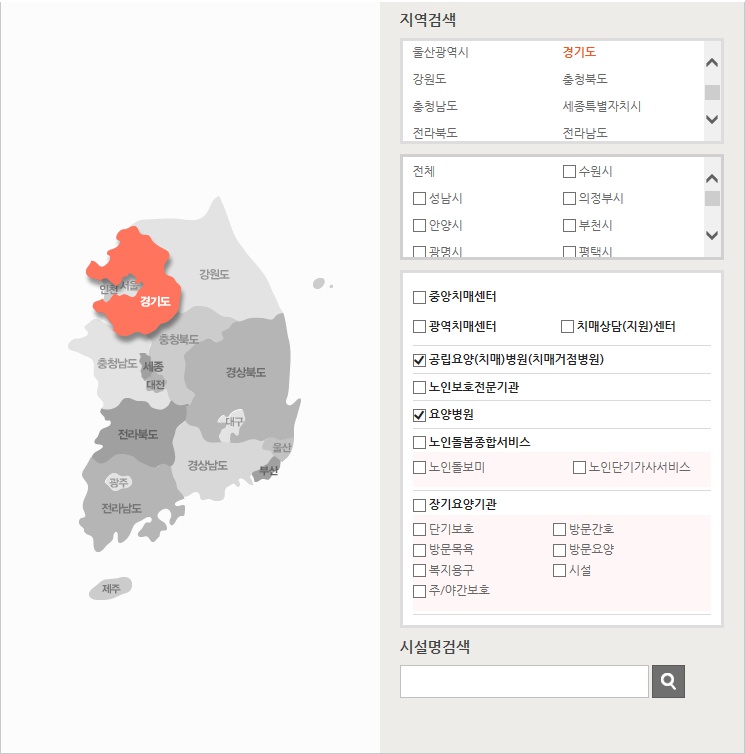The height and width of the screenshot is (754, 745).
Task: Uncheck the 요양병원 checkbox
Action: pos(419,415)
